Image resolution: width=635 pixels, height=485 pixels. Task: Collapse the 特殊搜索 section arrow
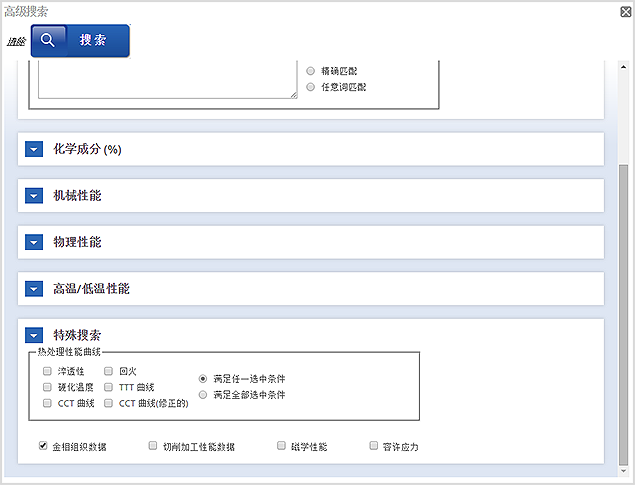[x=35, y=335]
